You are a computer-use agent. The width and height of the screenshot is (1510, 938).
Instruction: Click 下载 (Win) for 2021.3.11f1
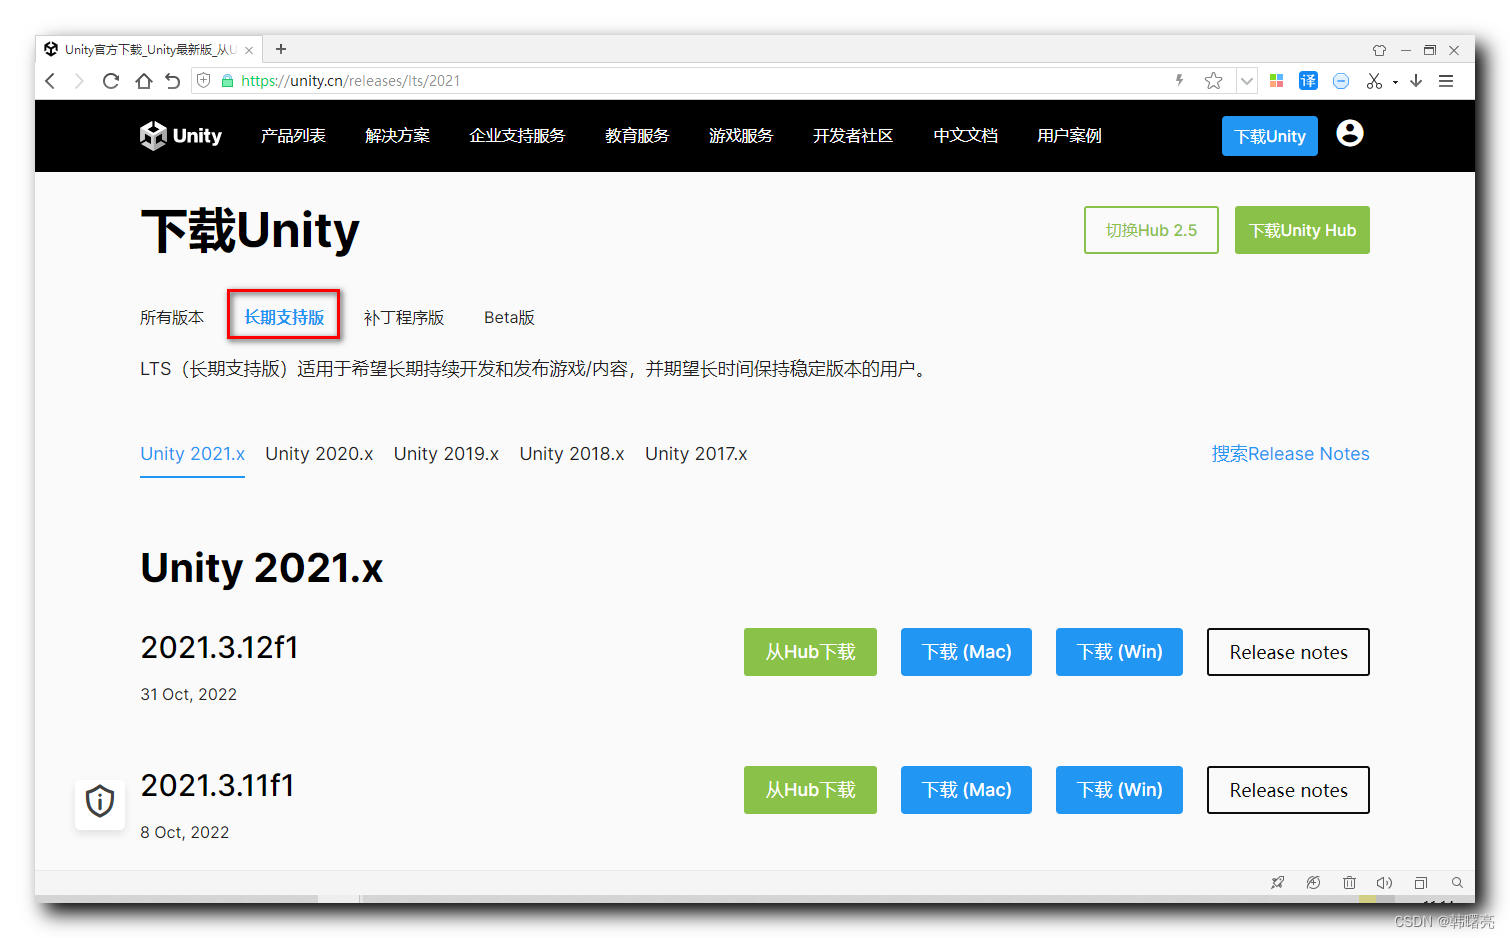[1119, 790]
